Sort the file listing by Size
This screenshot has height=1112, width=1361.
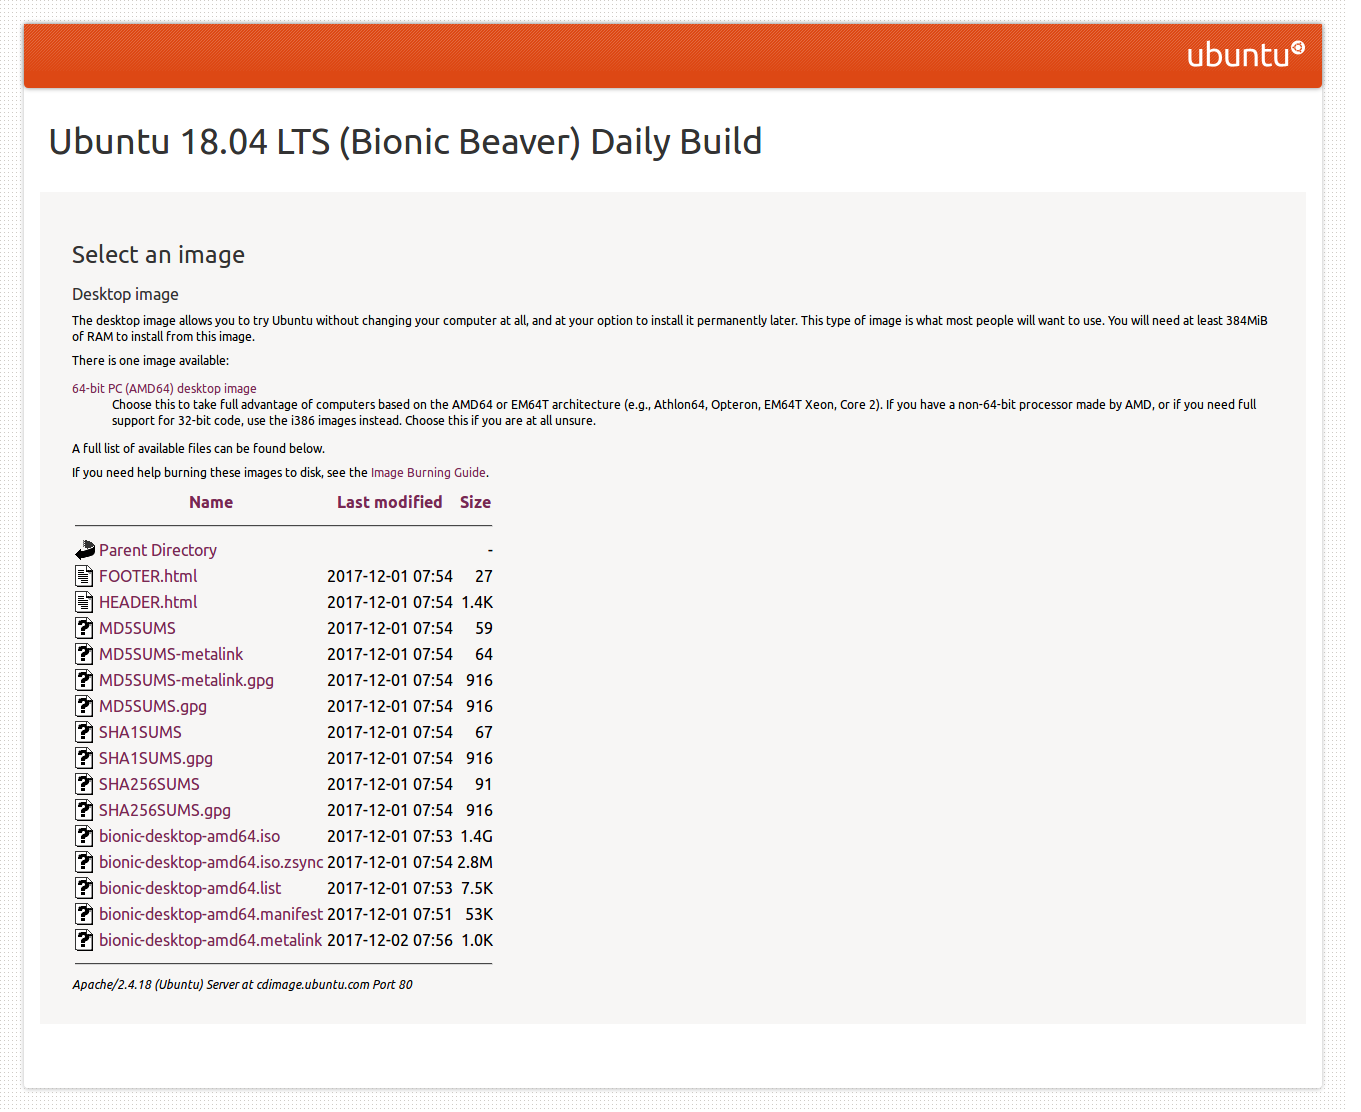coord(475,502)
